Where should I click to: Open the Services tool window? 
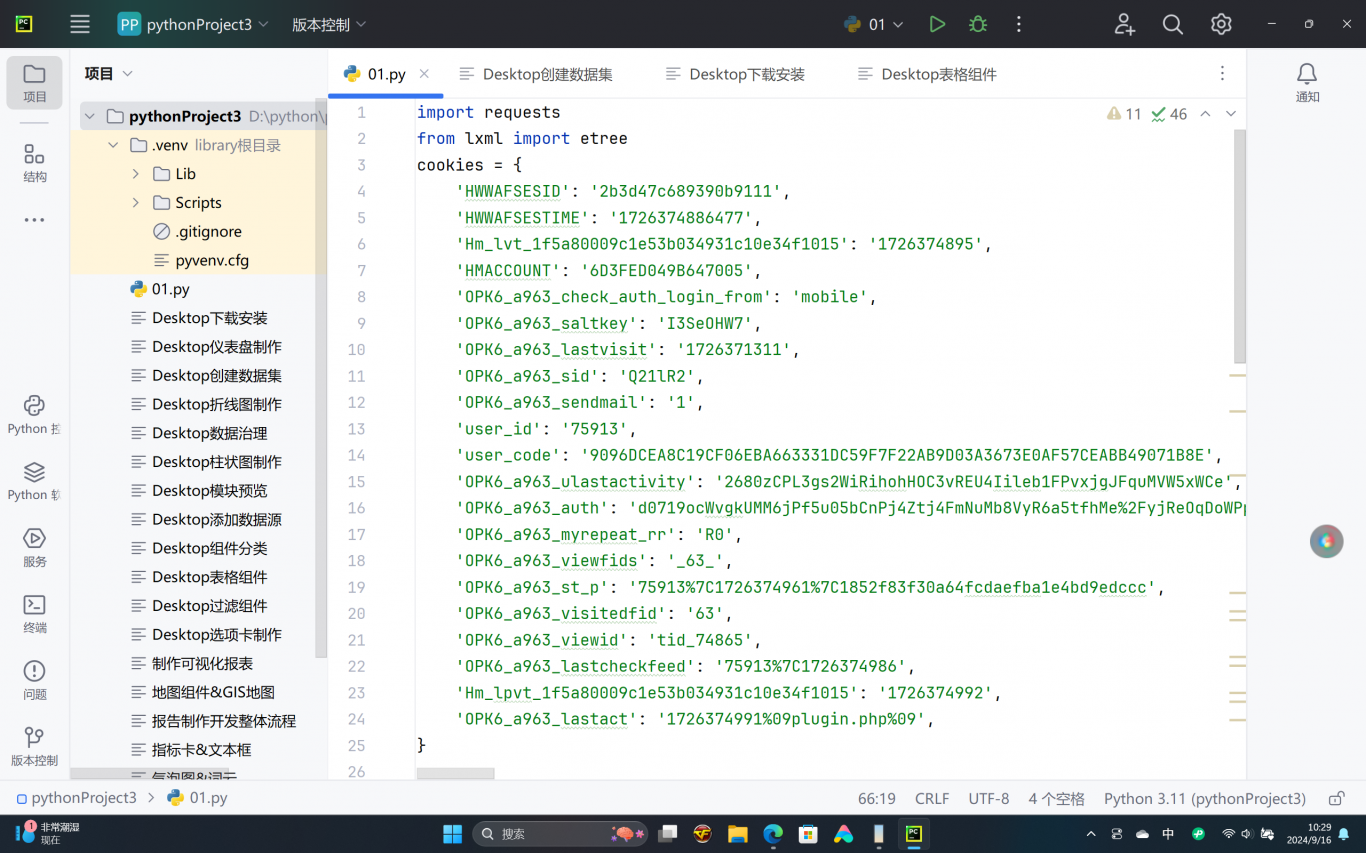click(35, 547)
